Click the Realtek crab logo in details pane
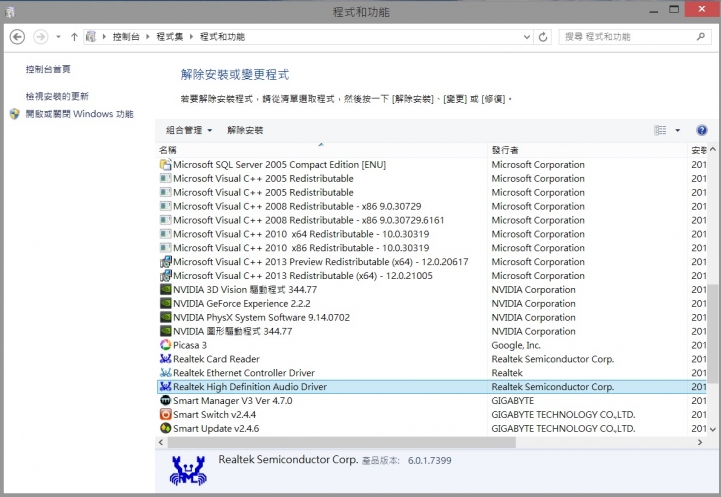 coord(188,470)
